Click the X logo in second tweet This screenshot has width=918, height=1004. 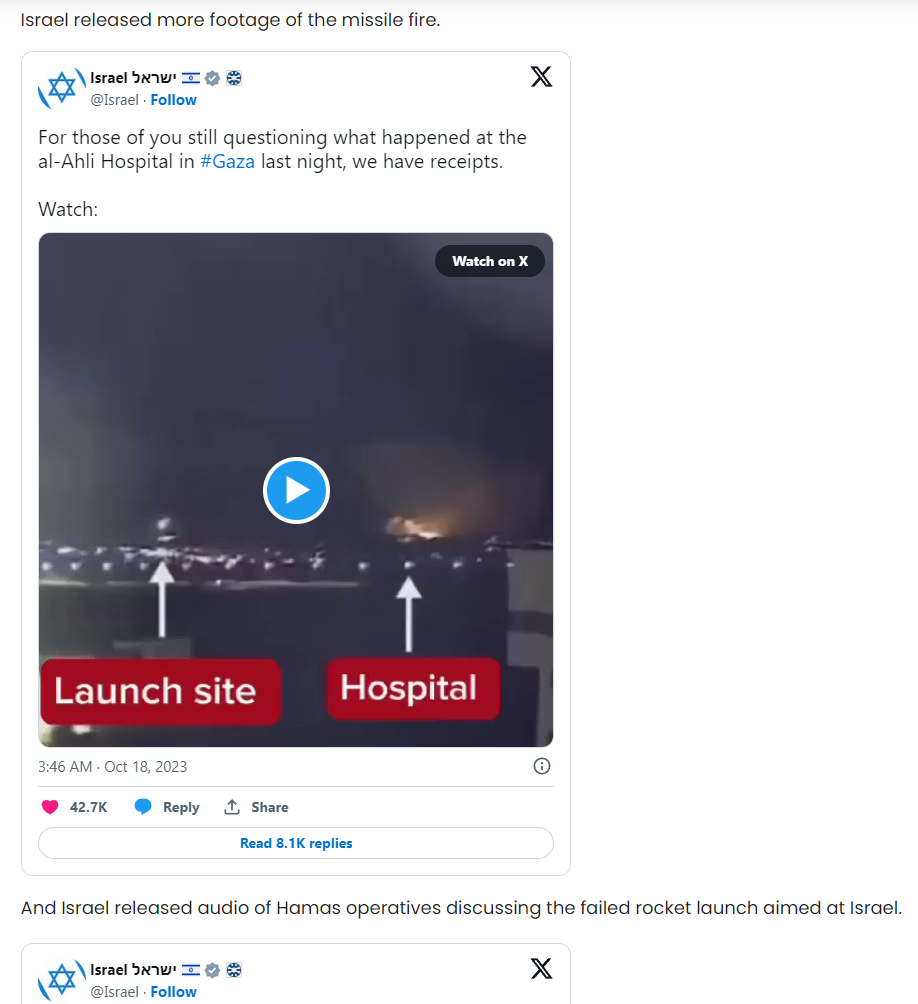point(541,969)
